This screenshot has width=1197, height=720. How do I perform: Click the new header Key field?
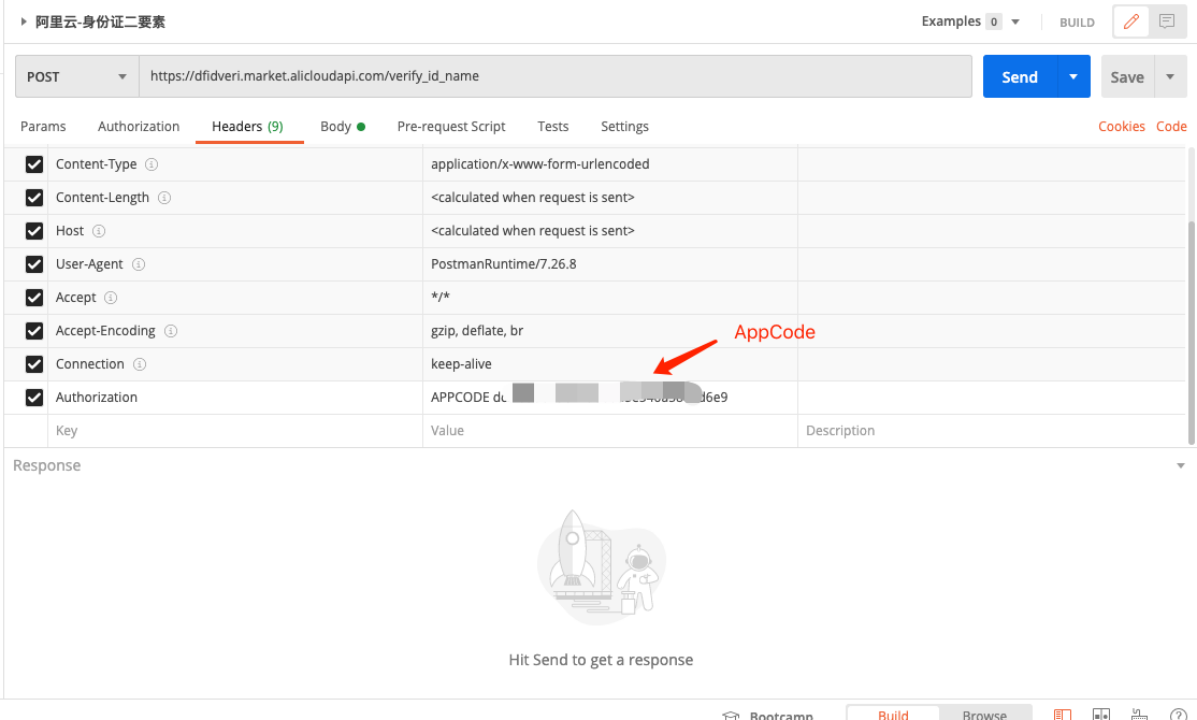235,431
